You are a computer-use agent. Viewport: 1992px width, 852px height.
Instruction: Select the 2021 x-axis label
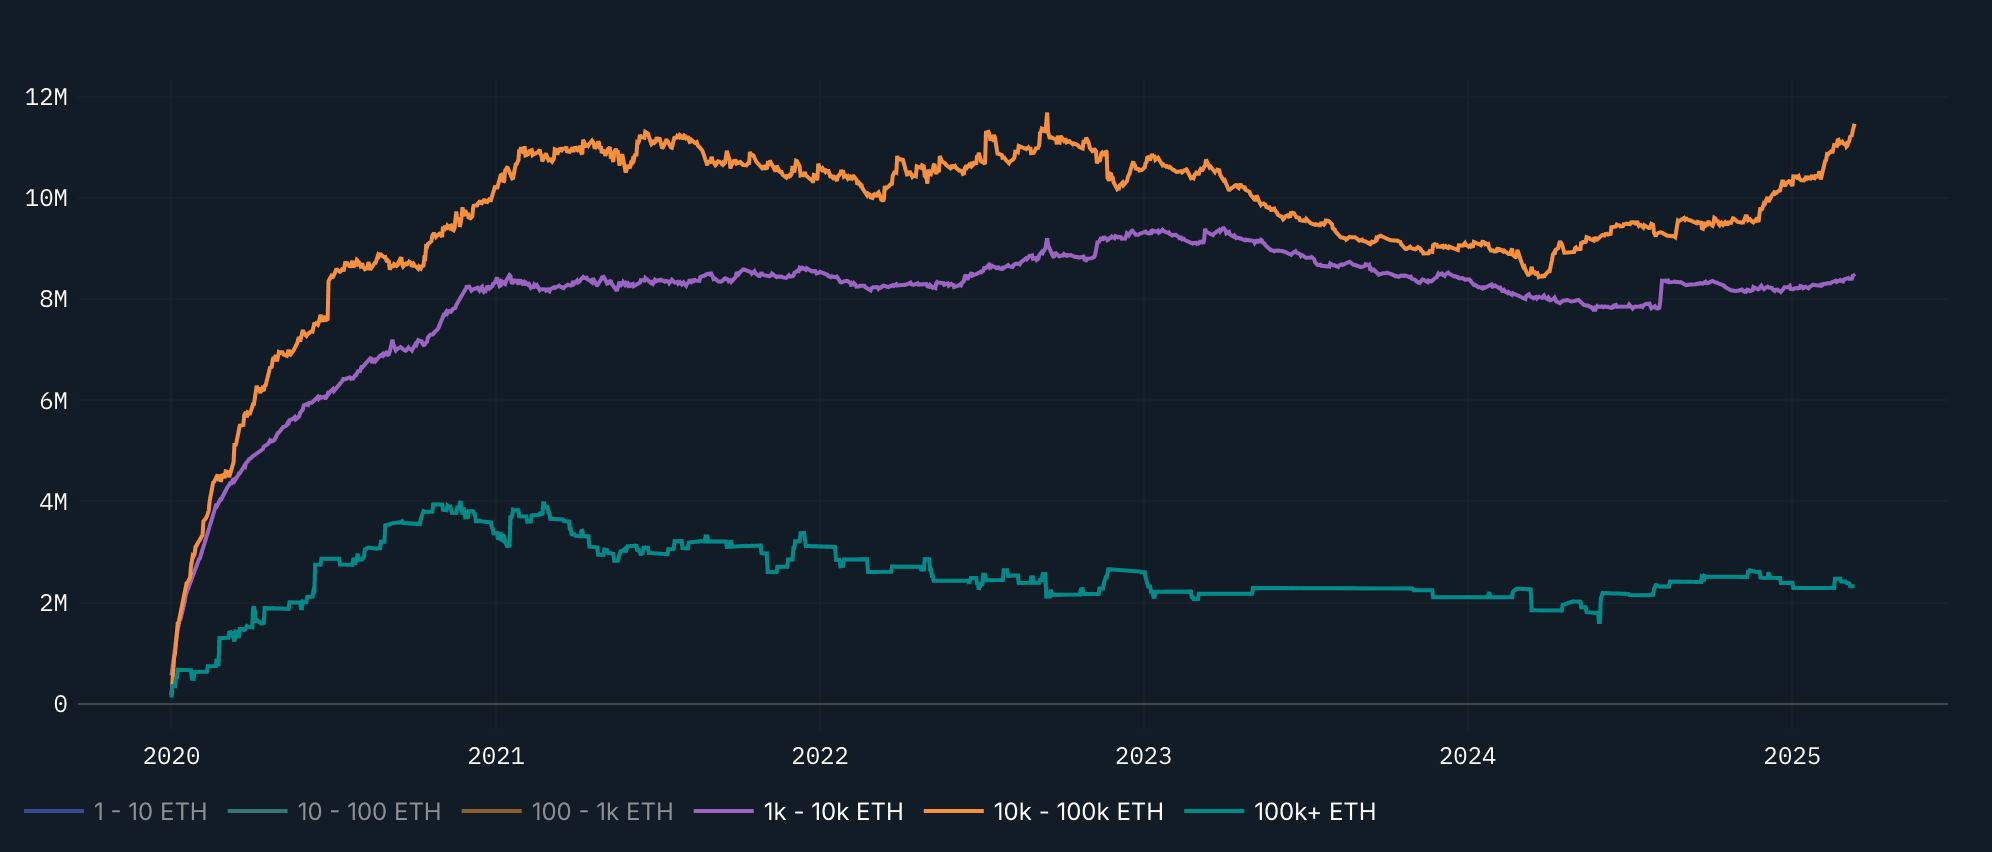click(x=496, y=756)
